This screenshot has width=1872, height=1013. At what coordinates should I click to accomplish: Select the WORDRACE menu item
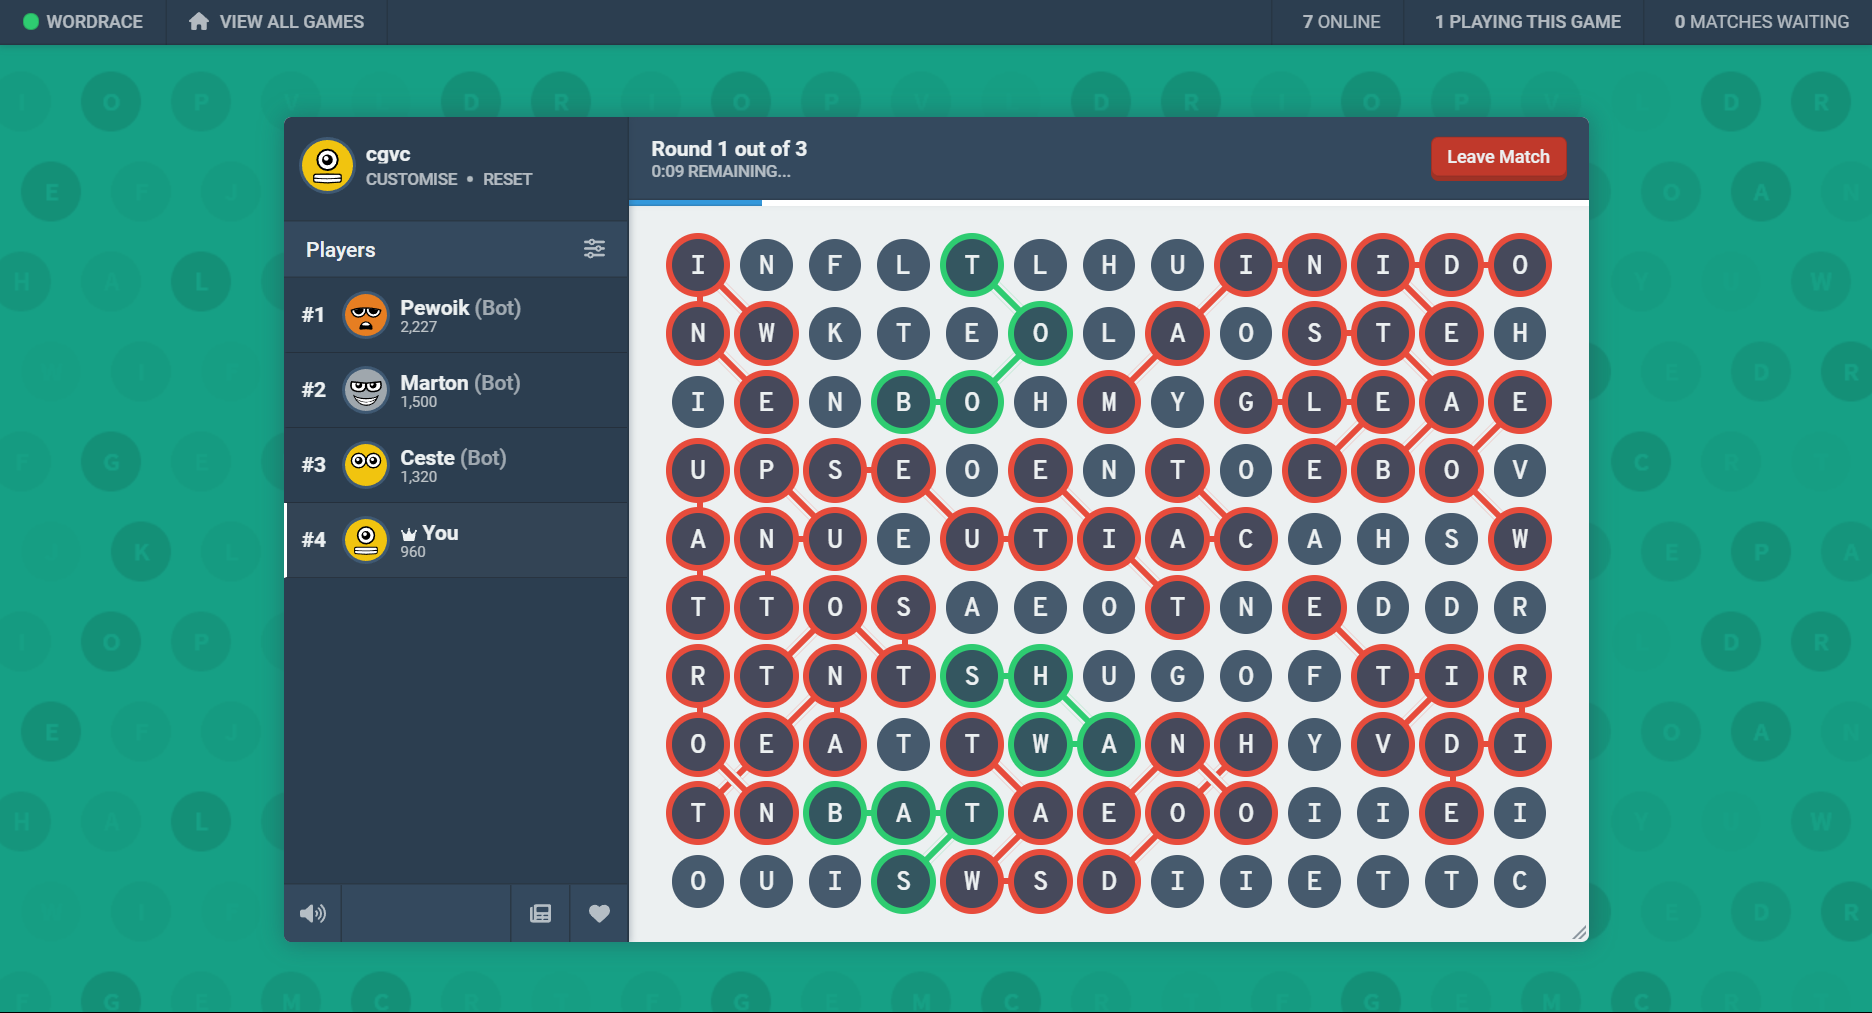coord(95,21)
